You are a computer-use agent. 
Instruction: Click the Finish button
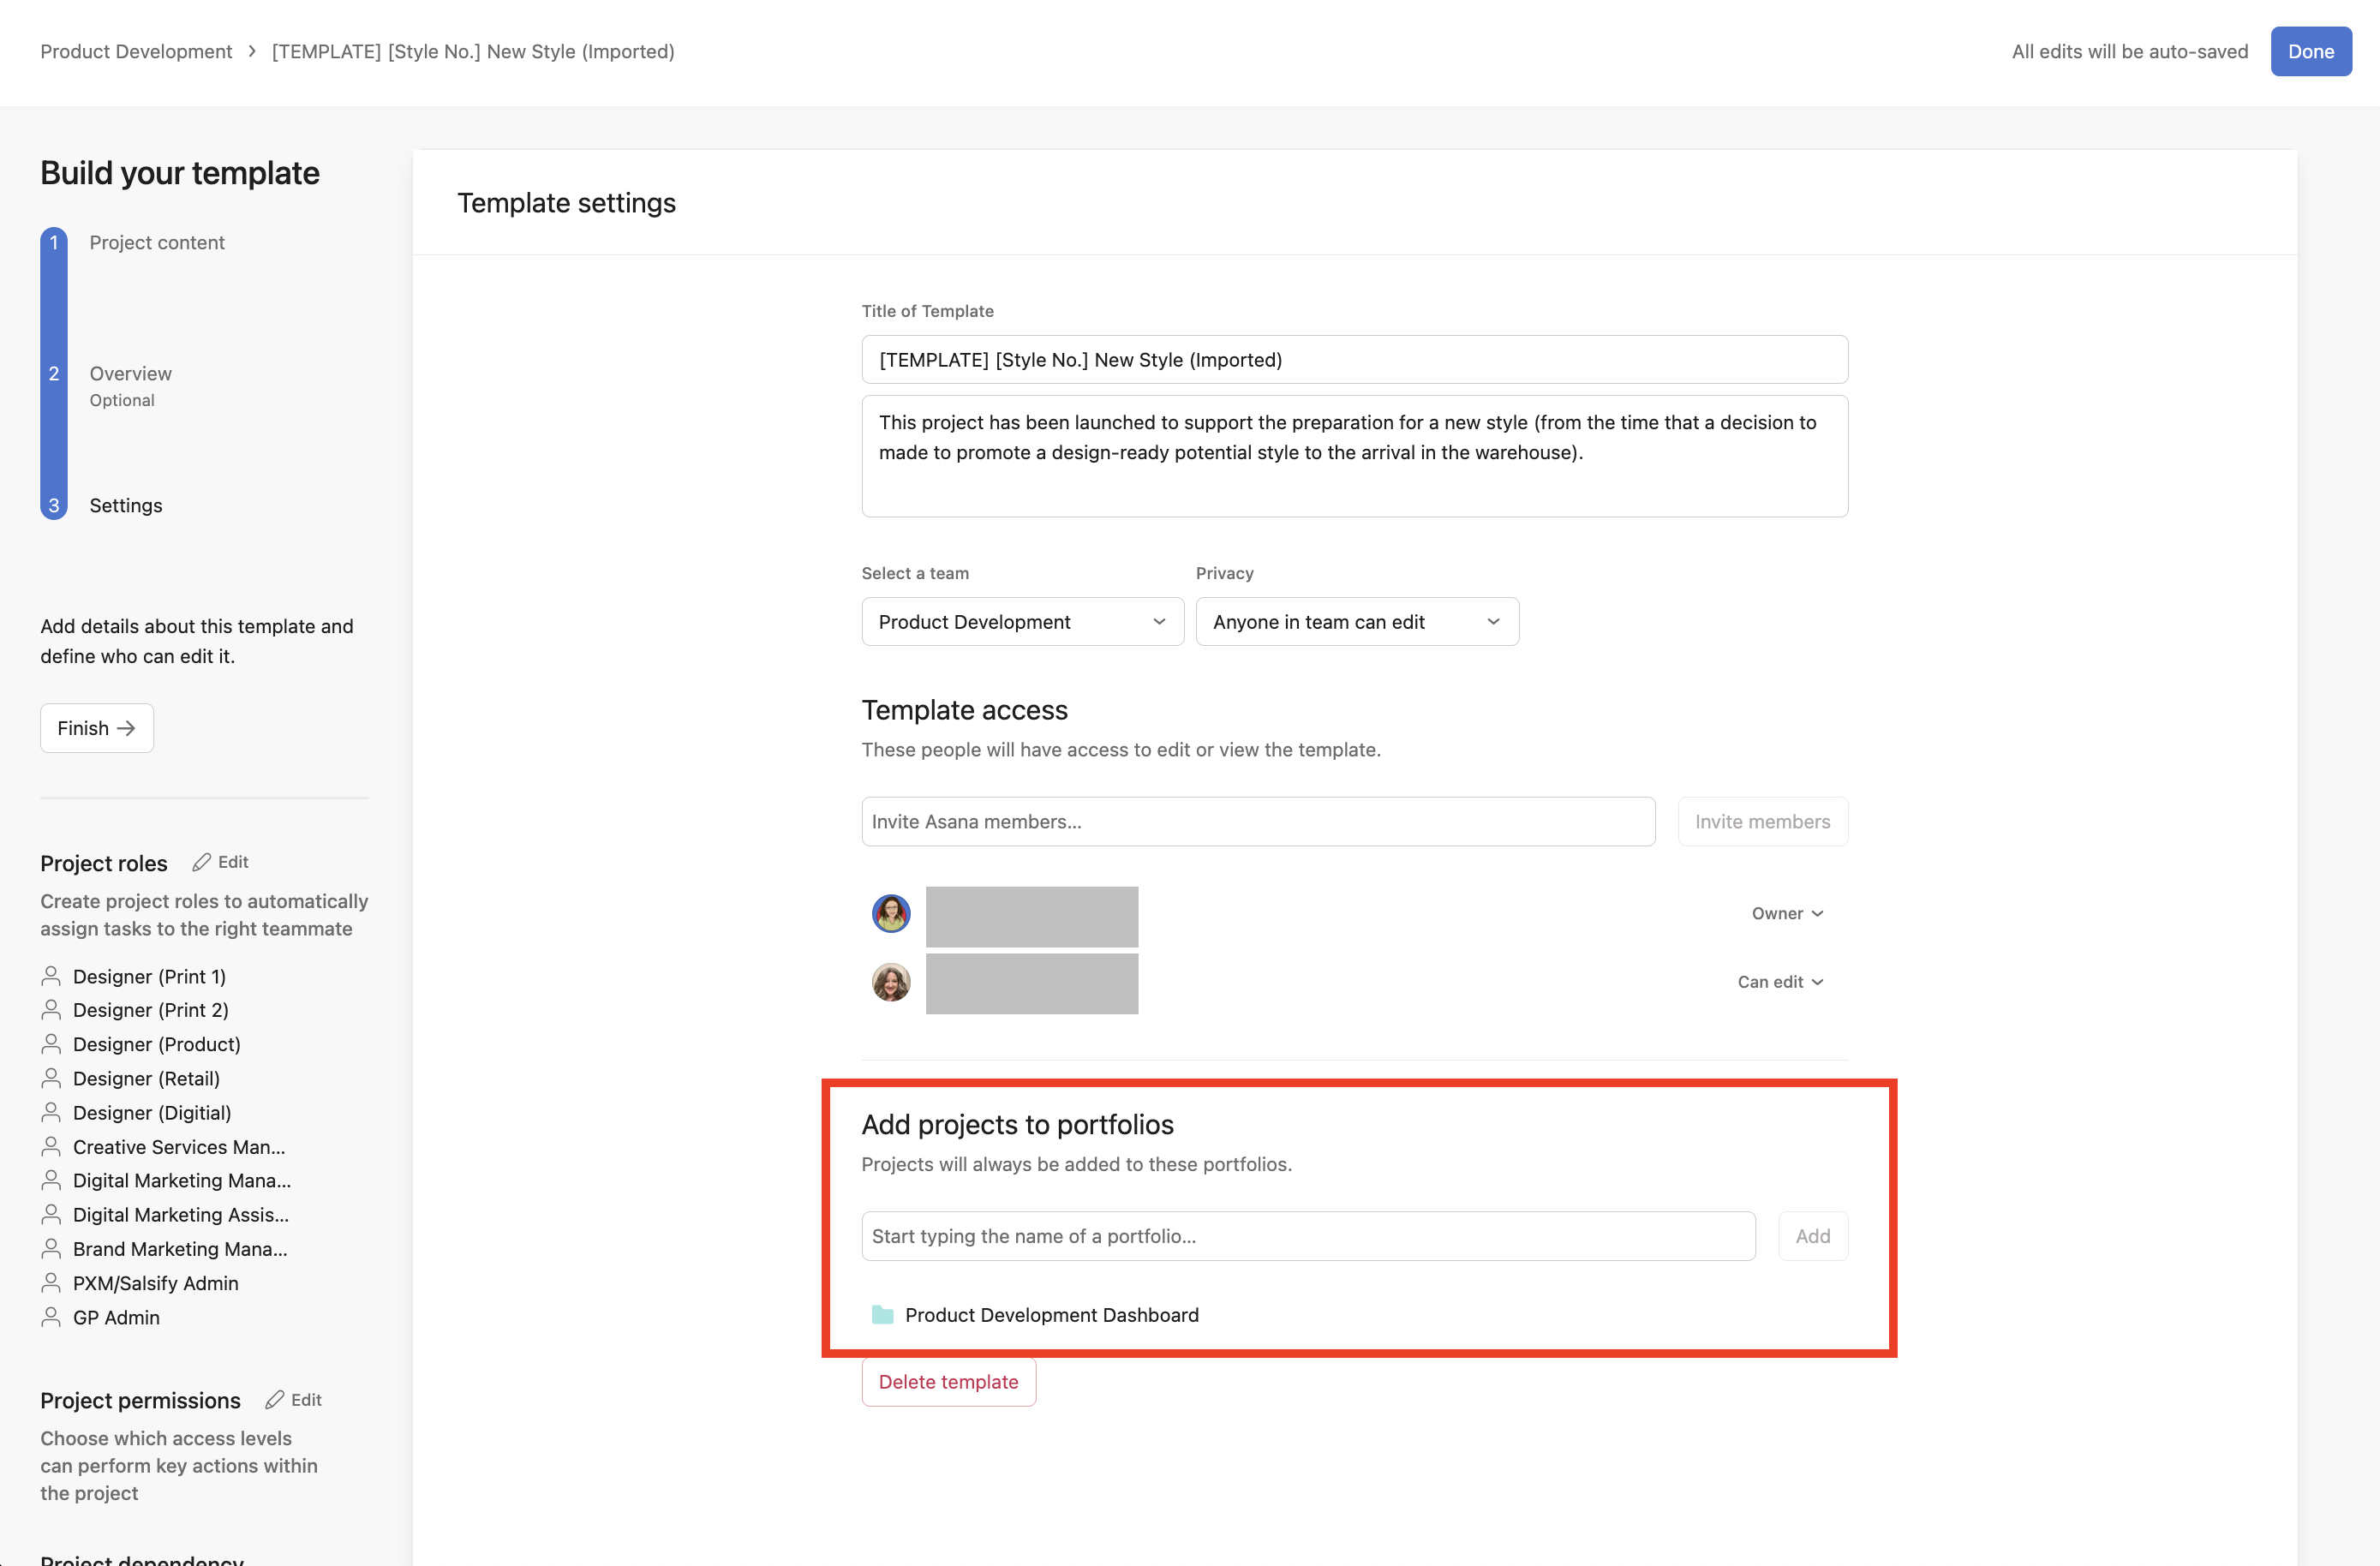click(x=97, y=728)
